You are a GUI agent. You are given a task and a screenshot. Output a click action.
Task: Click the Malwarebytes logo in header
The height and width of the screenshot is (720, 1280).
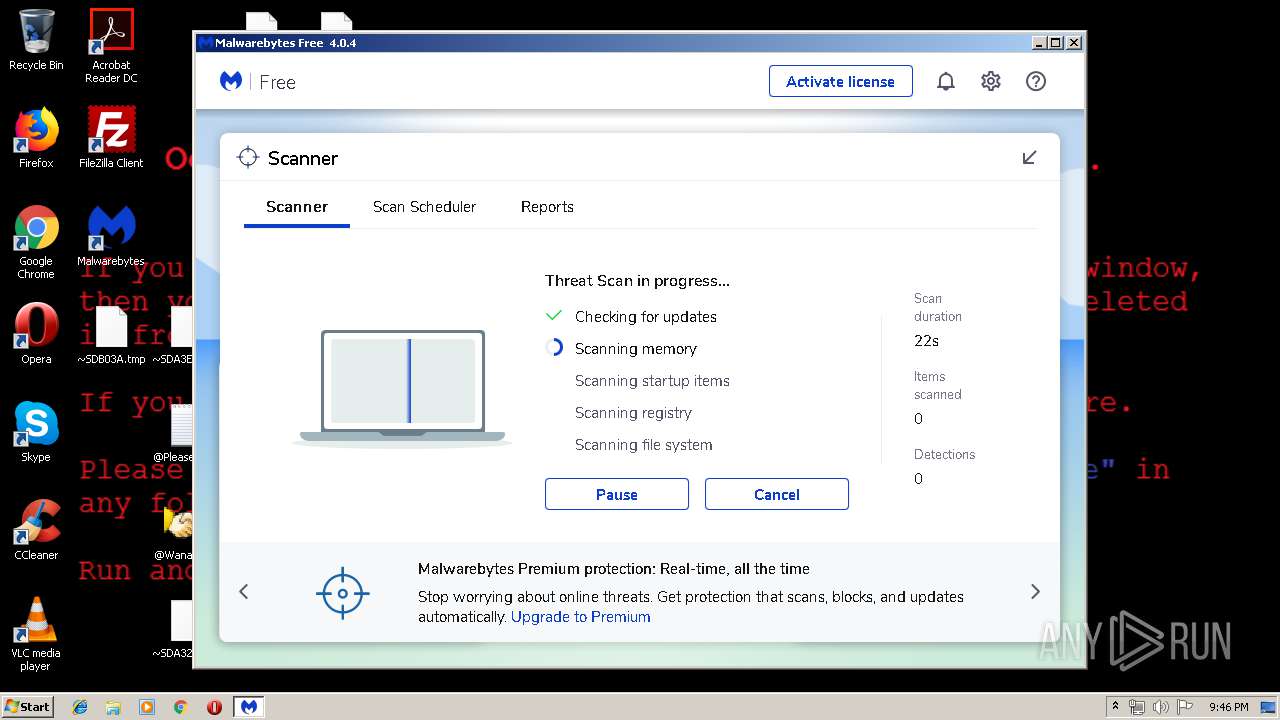pos(231,82)
